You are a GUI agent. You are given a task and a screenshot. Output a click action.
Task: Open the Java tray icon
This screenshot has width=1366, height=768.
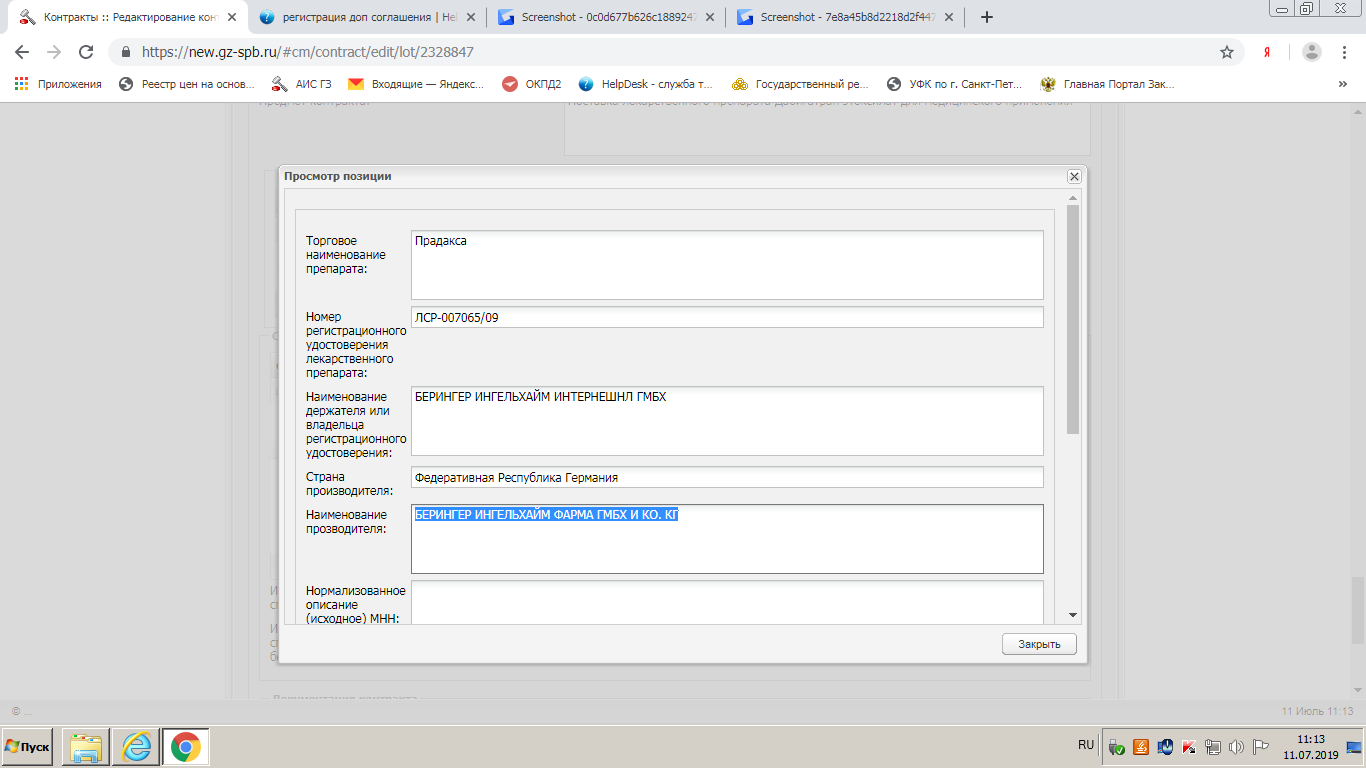[1142, 747]
